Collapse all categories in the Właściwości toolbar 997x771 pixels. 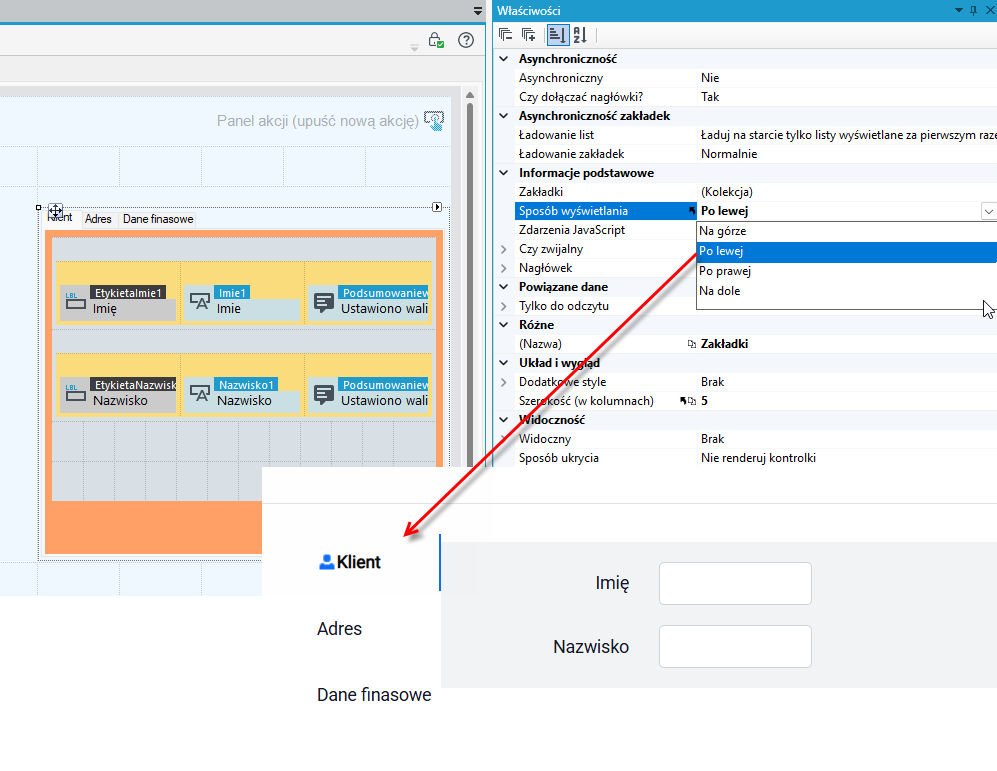pyautogui.click(x=505, y=35)
